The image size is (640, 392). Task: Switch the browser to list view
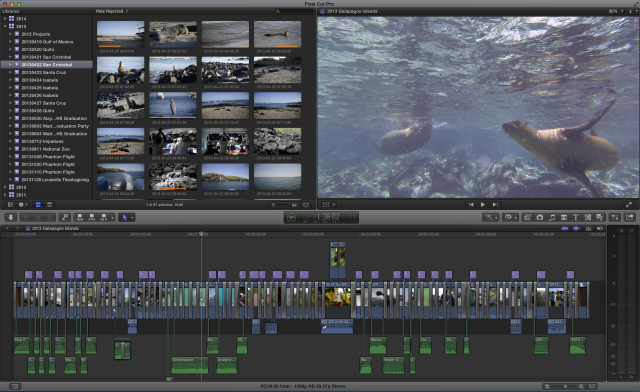pyautogui.click(x=49, y=205)
